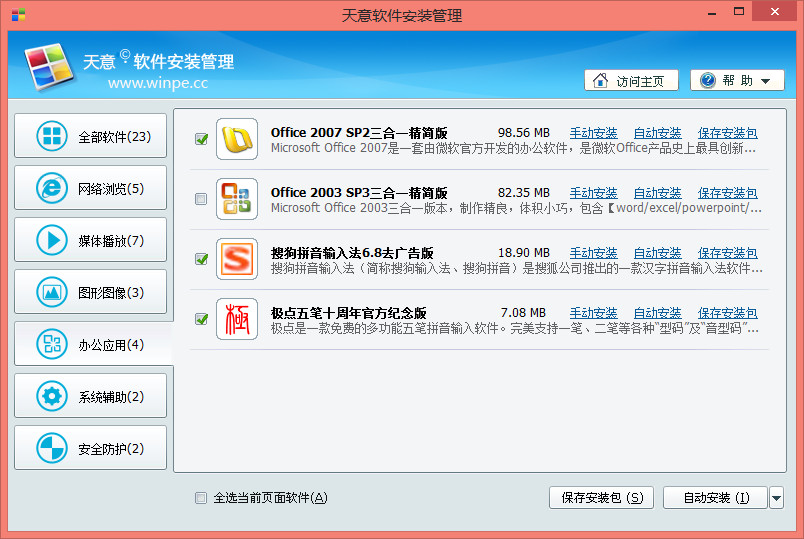Click the 7.08 MB size value

pyautogui.click(x=523, y=313)
